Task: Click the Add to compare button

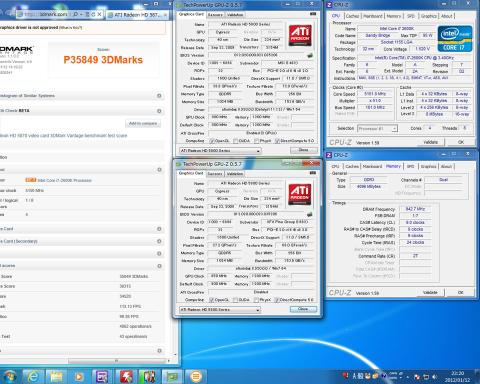Action: (x=143, y=123)
